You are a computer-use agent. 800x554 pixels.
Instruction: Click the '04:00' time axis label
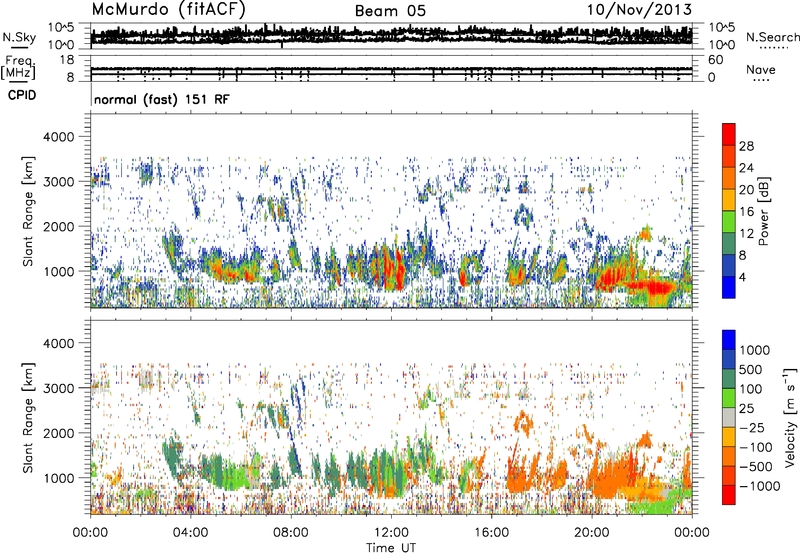(x=191, y=533)
